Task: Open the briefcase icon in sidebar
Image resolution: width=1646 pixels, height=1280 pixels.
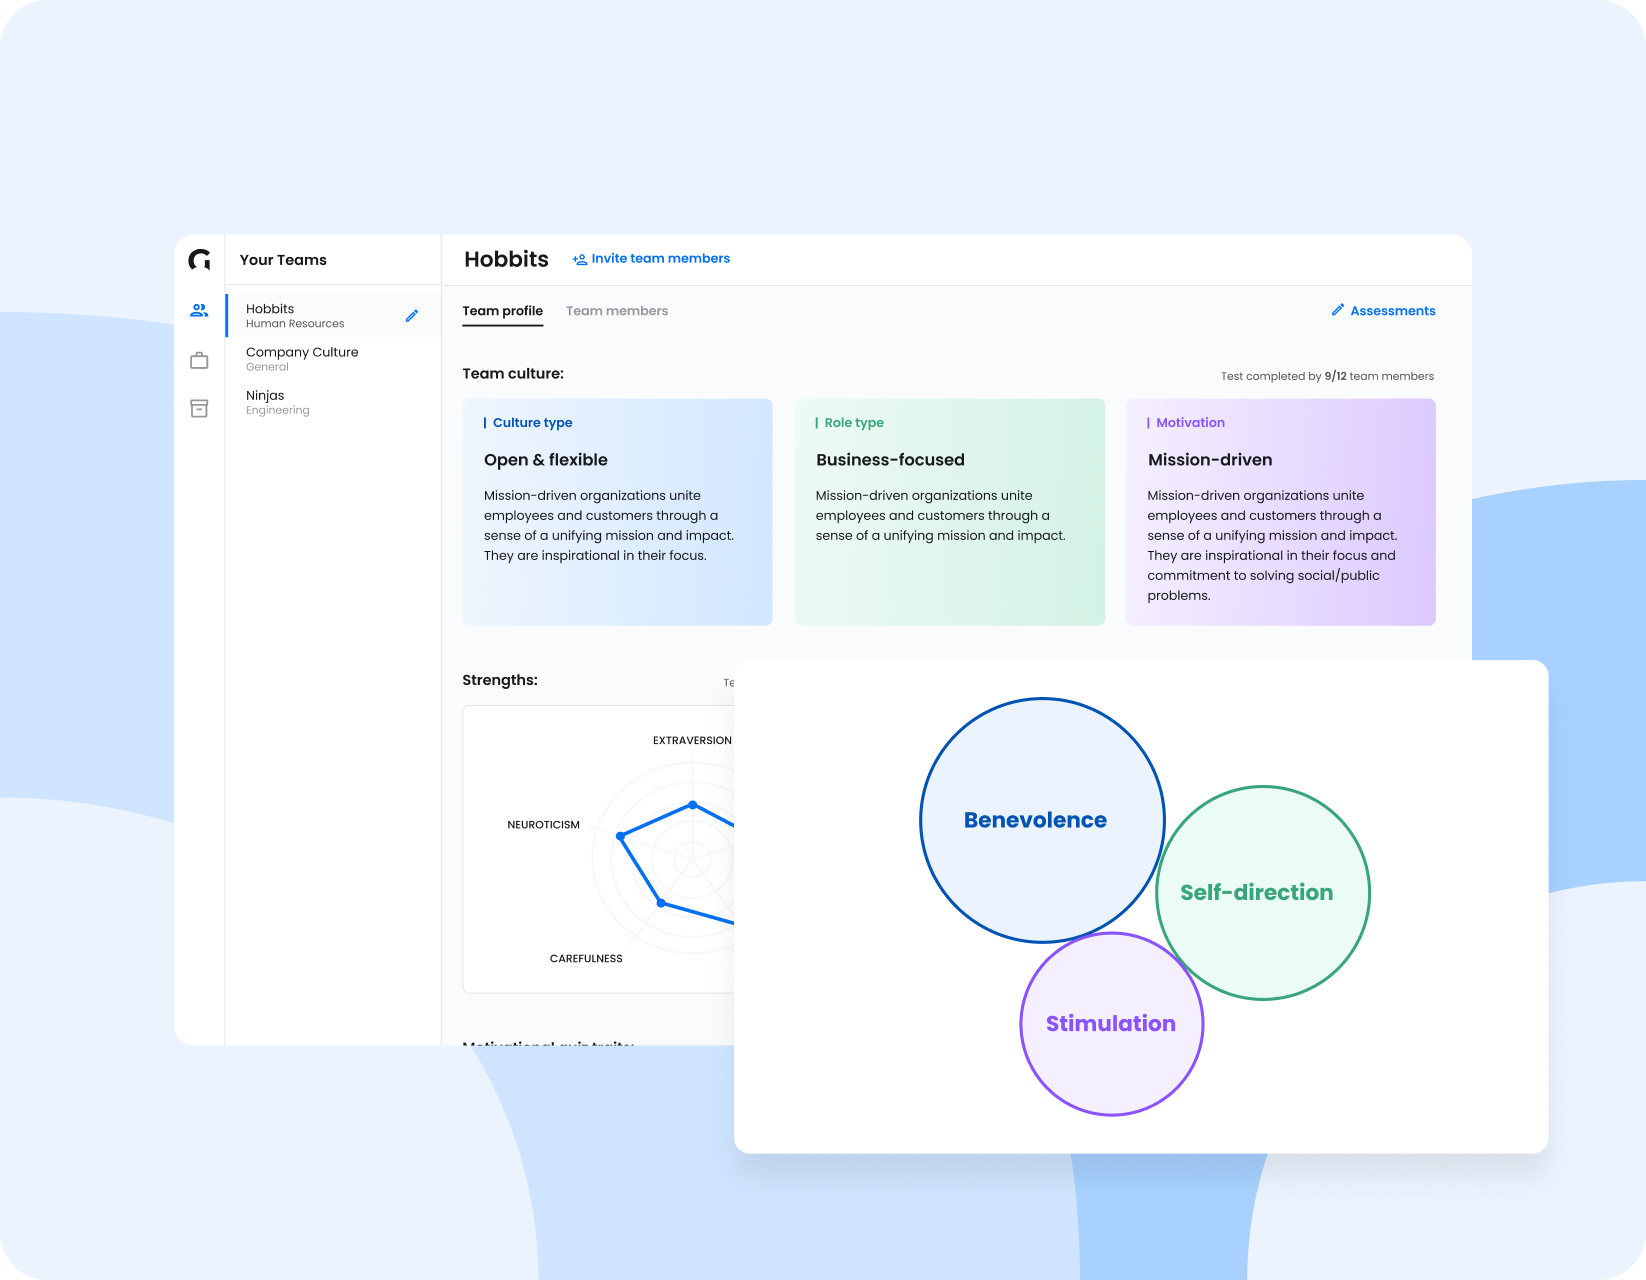Action: 199,360
